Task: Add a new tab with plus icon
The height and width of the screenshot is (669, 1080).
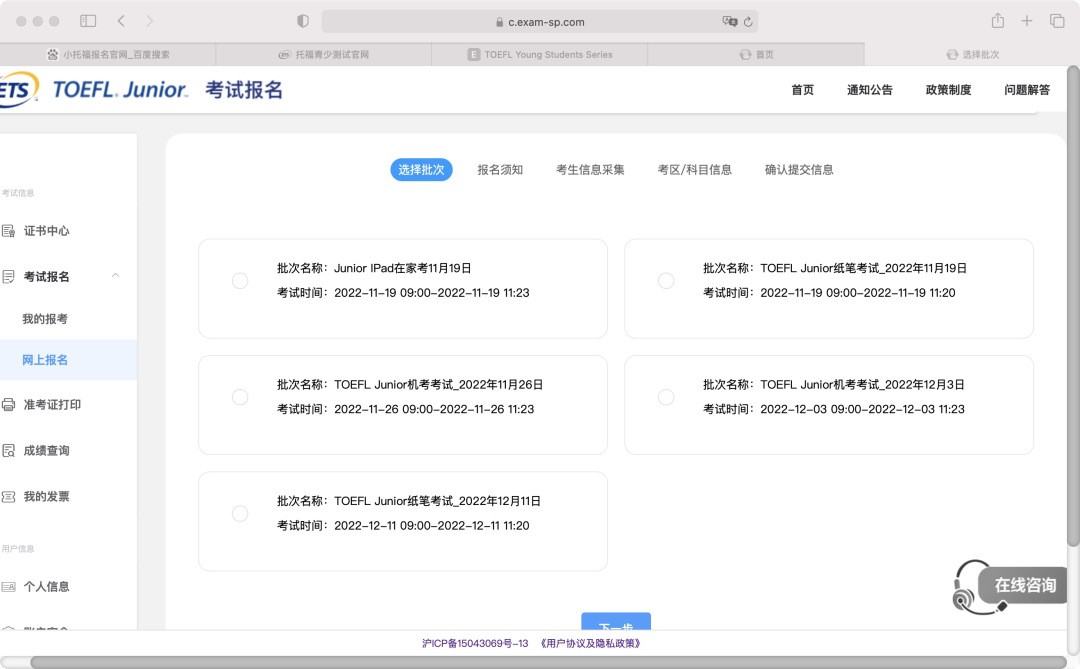Action: [x=1027, y=21]
